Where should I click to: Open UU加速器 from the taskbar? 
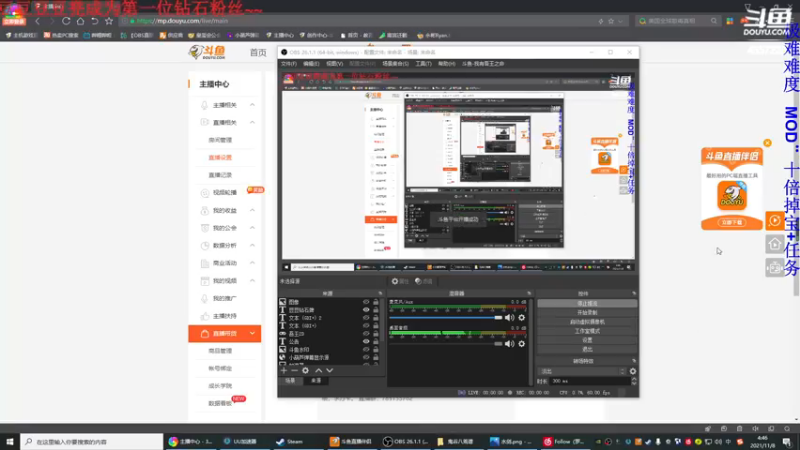click(241, 441)
